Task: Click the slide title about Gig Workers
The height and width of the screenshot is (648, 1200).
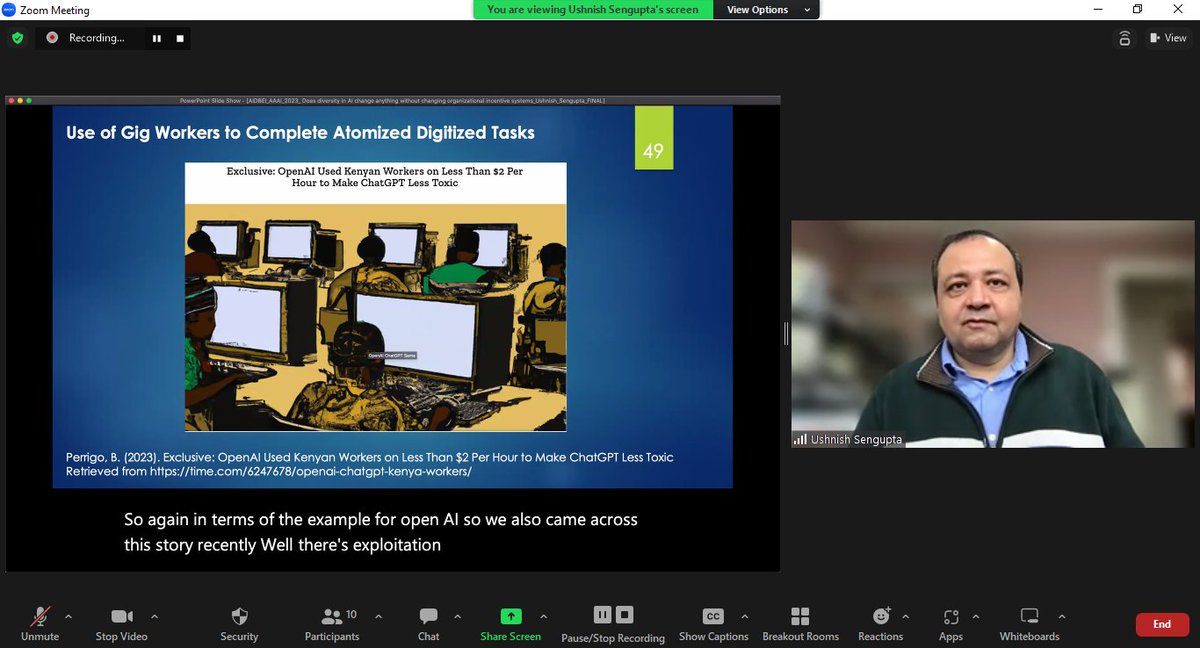Action: 300,132
